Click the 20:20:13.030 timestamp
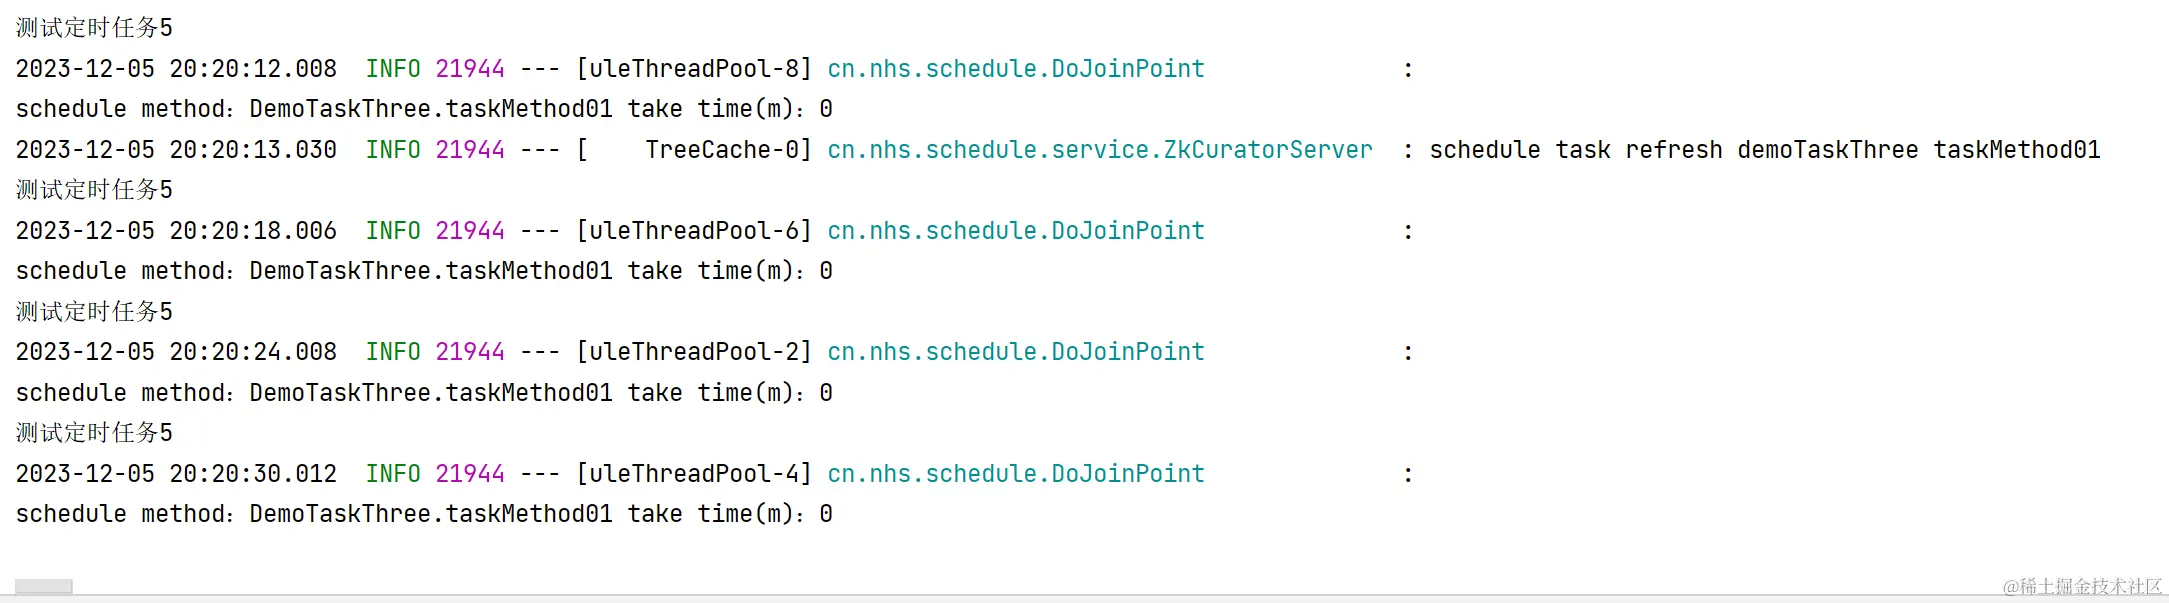Image resolution: width=2169 pixels, height=603 pixels. (x=253, y=150)
